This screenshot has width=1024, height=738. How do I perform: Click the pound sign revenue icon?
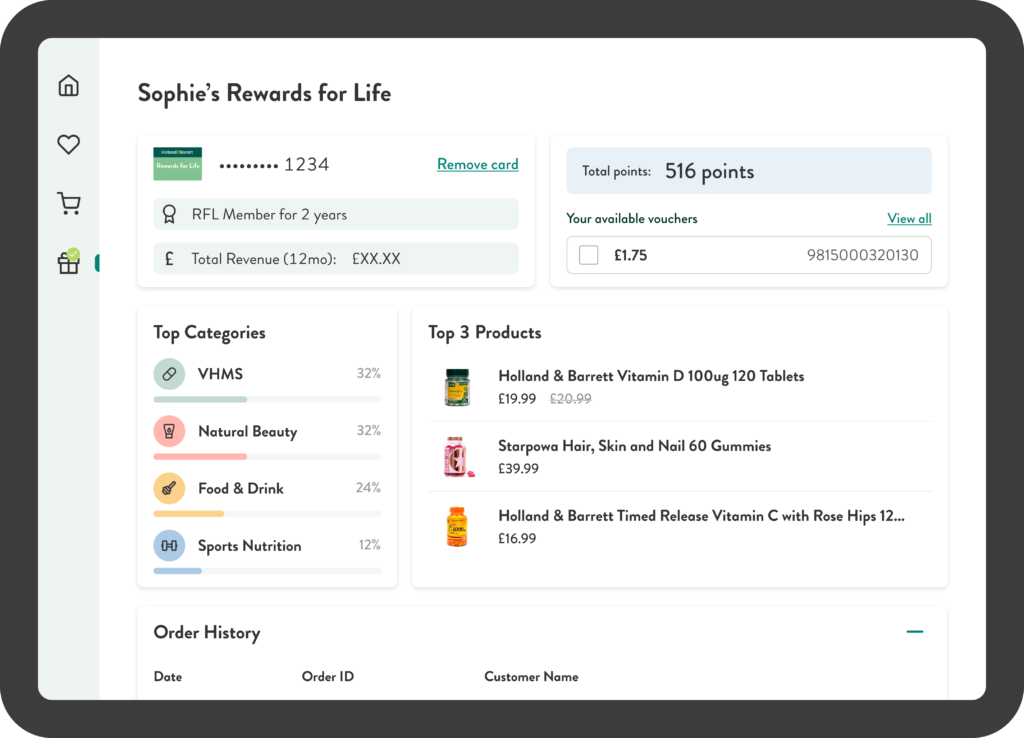click(x=169, y=259)
